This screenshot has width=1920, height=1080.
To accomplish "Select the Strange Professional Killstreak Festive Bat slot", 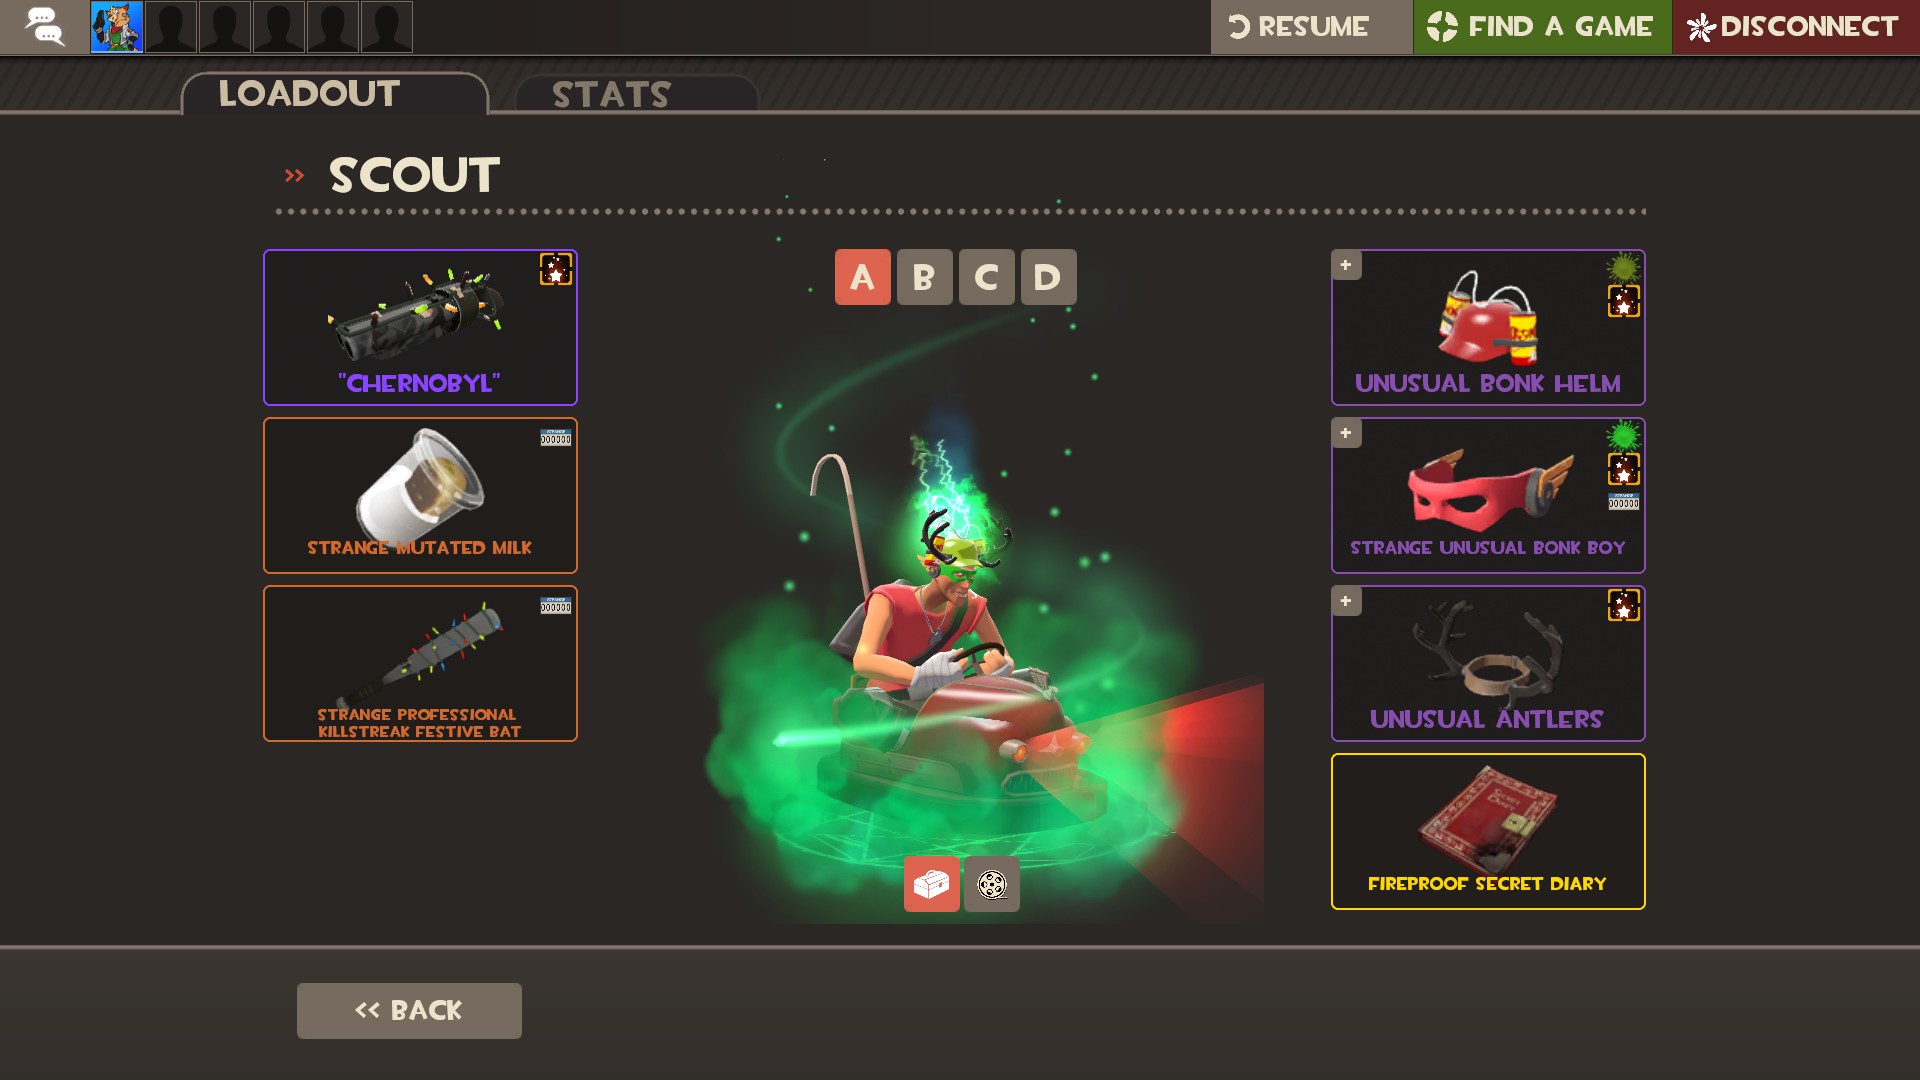I will point(420,663).
